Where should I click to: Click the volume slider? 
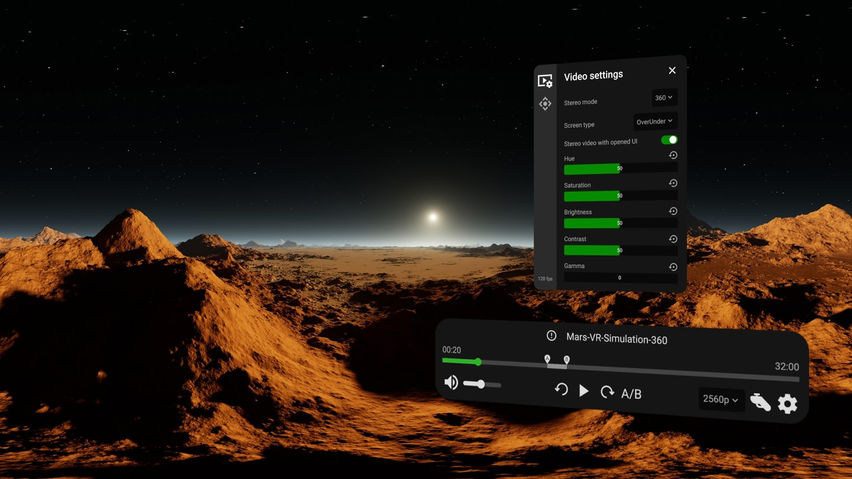pyautogui.click(x=482, y=384)
